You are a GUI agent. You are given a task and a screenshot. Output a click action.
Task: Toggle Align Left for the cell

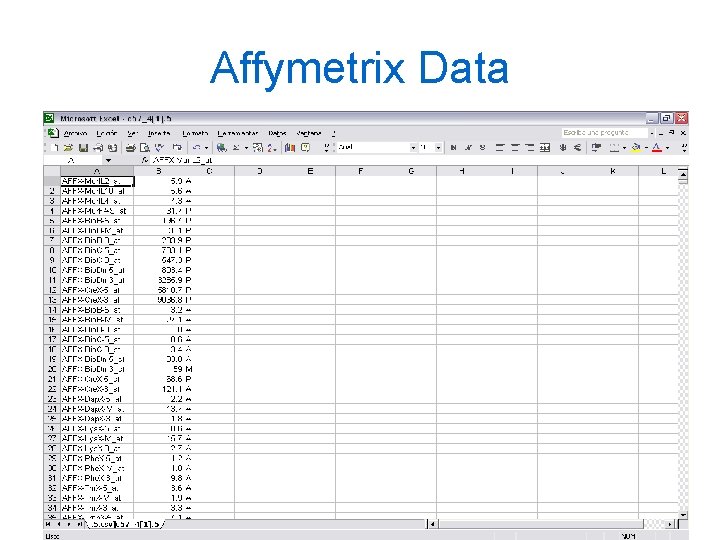pos(501,147)
